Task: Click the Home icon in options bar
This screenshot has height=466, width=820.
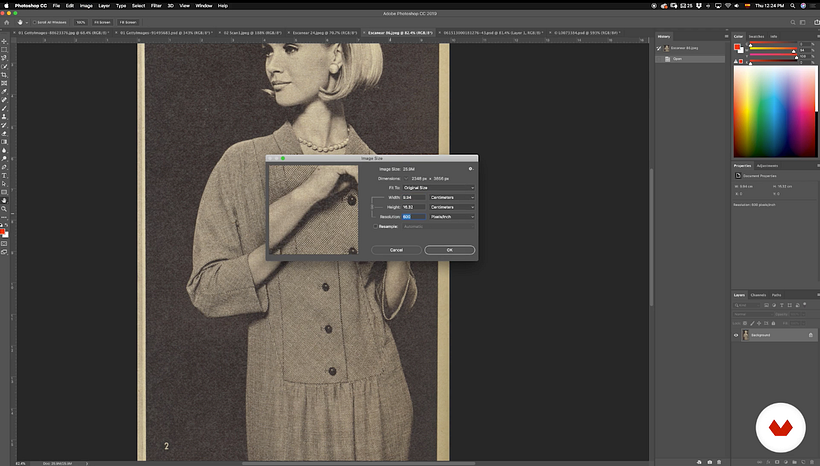Action: (x=6, y=22)
